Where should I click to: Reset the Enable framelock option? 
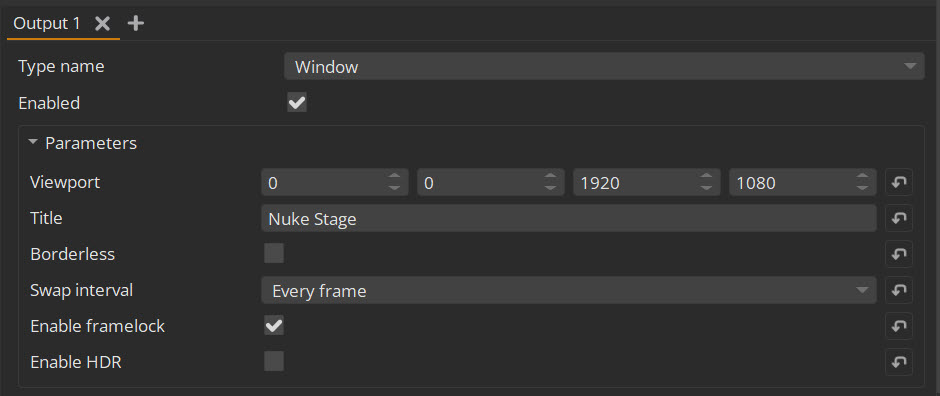899,326
